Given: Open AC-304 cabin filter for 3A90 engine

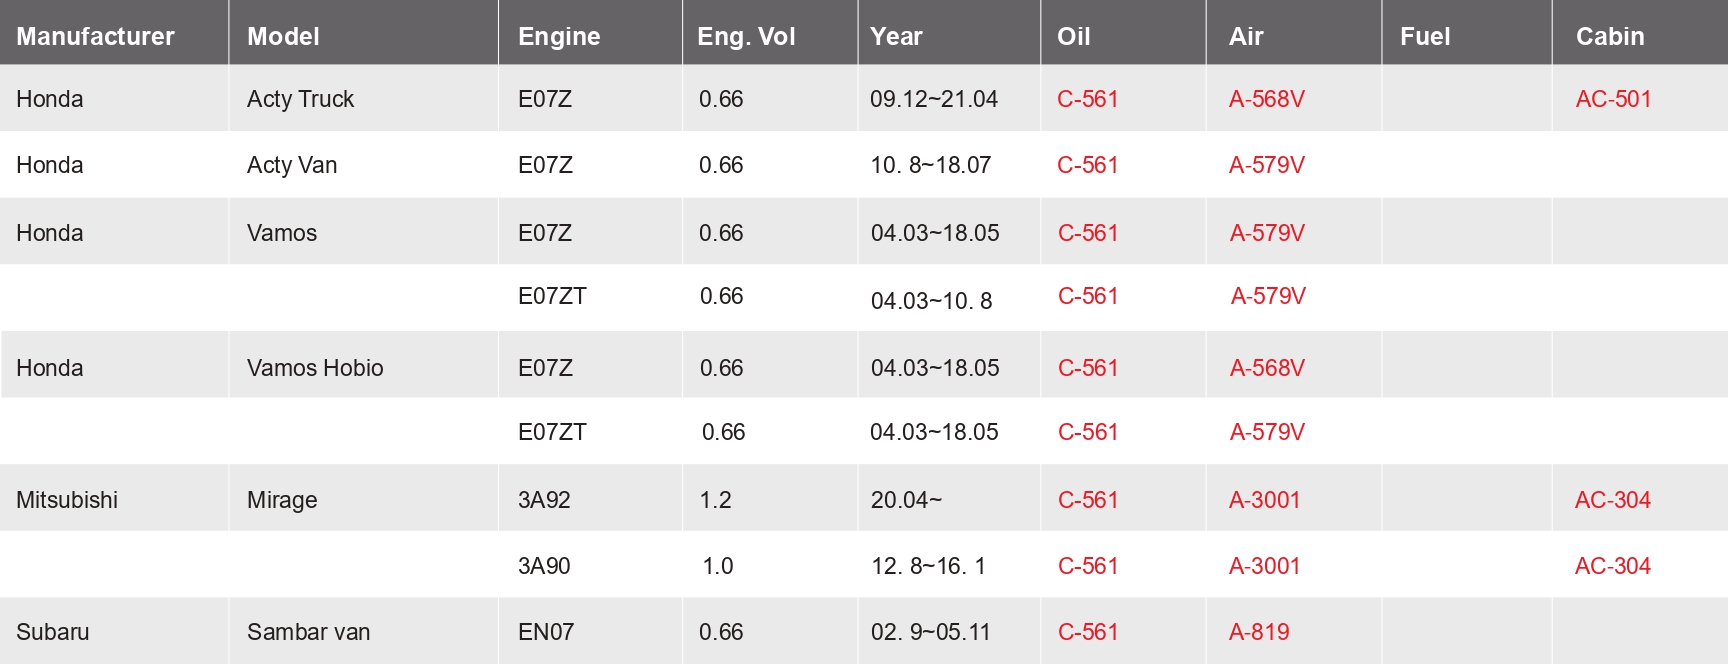Looking at the screenshot, I should pyautogui.click(x=1612, y=566).
